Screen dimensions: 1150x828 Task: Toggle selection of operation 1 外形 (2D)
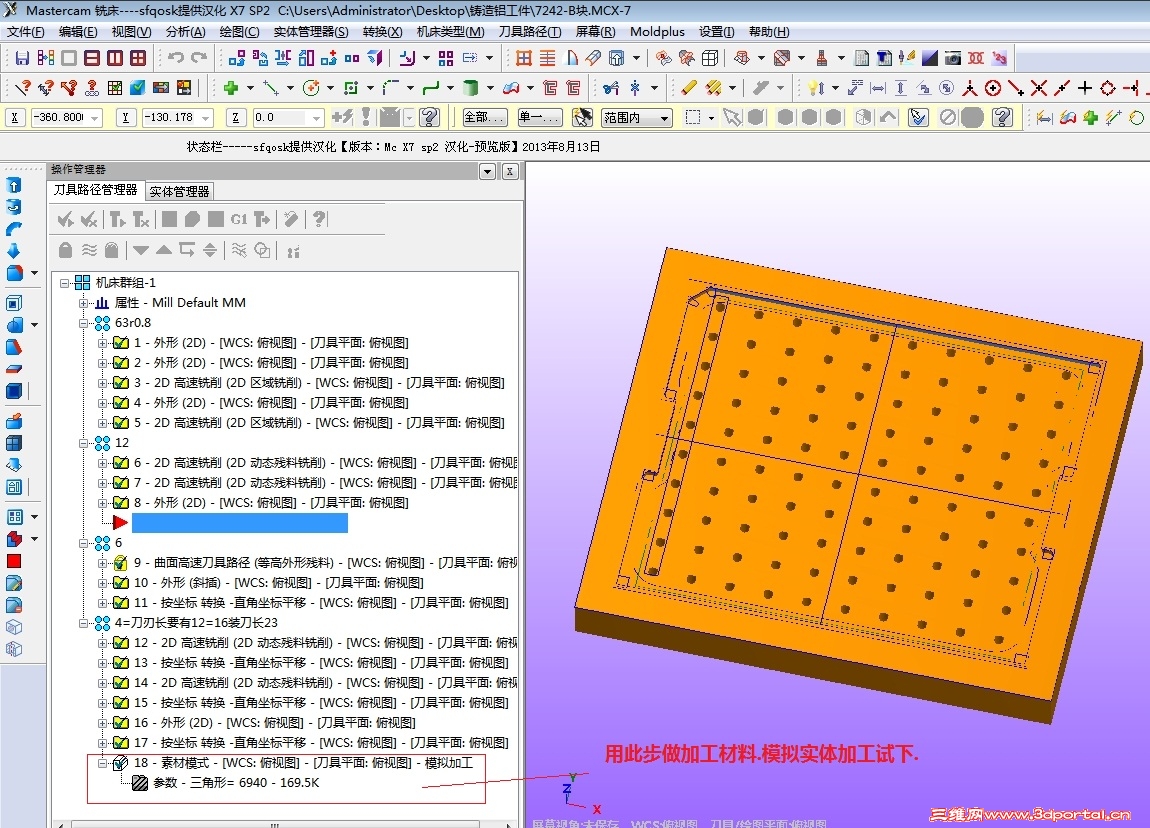click(x=121, y=342)
